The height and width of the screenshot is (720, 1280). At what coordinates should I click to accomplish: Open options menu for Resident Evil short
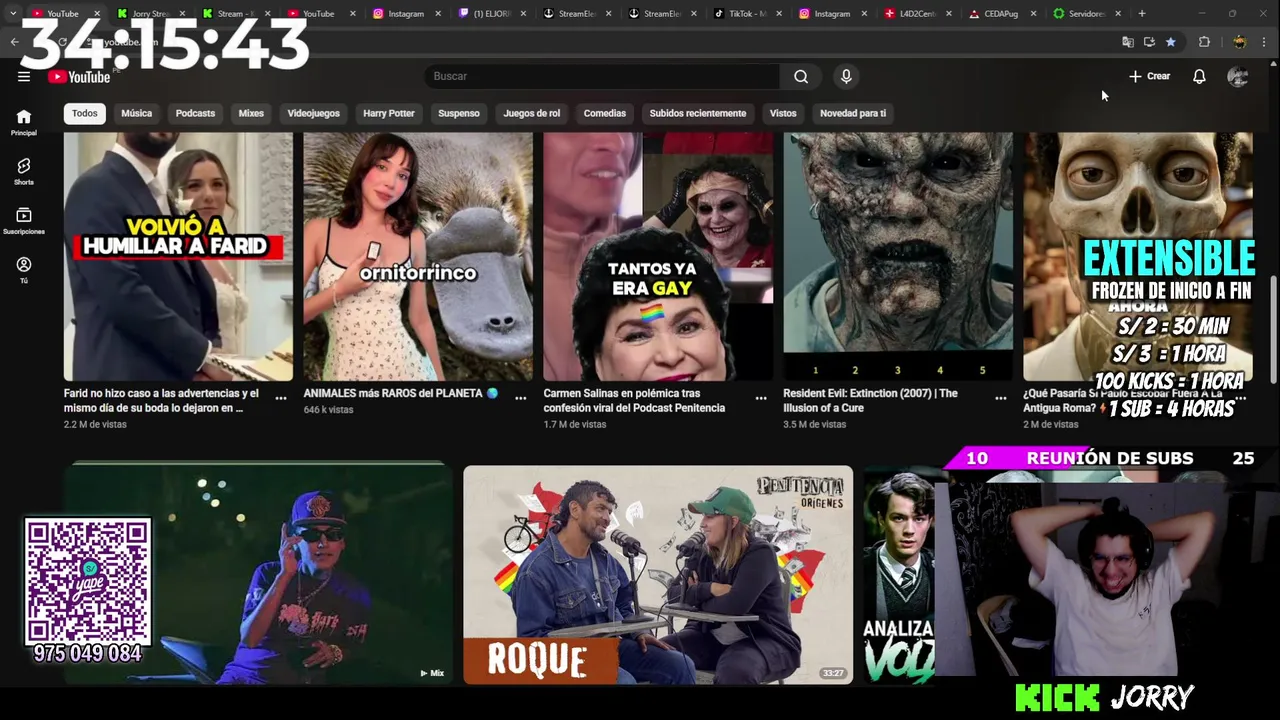point(1000,398)
